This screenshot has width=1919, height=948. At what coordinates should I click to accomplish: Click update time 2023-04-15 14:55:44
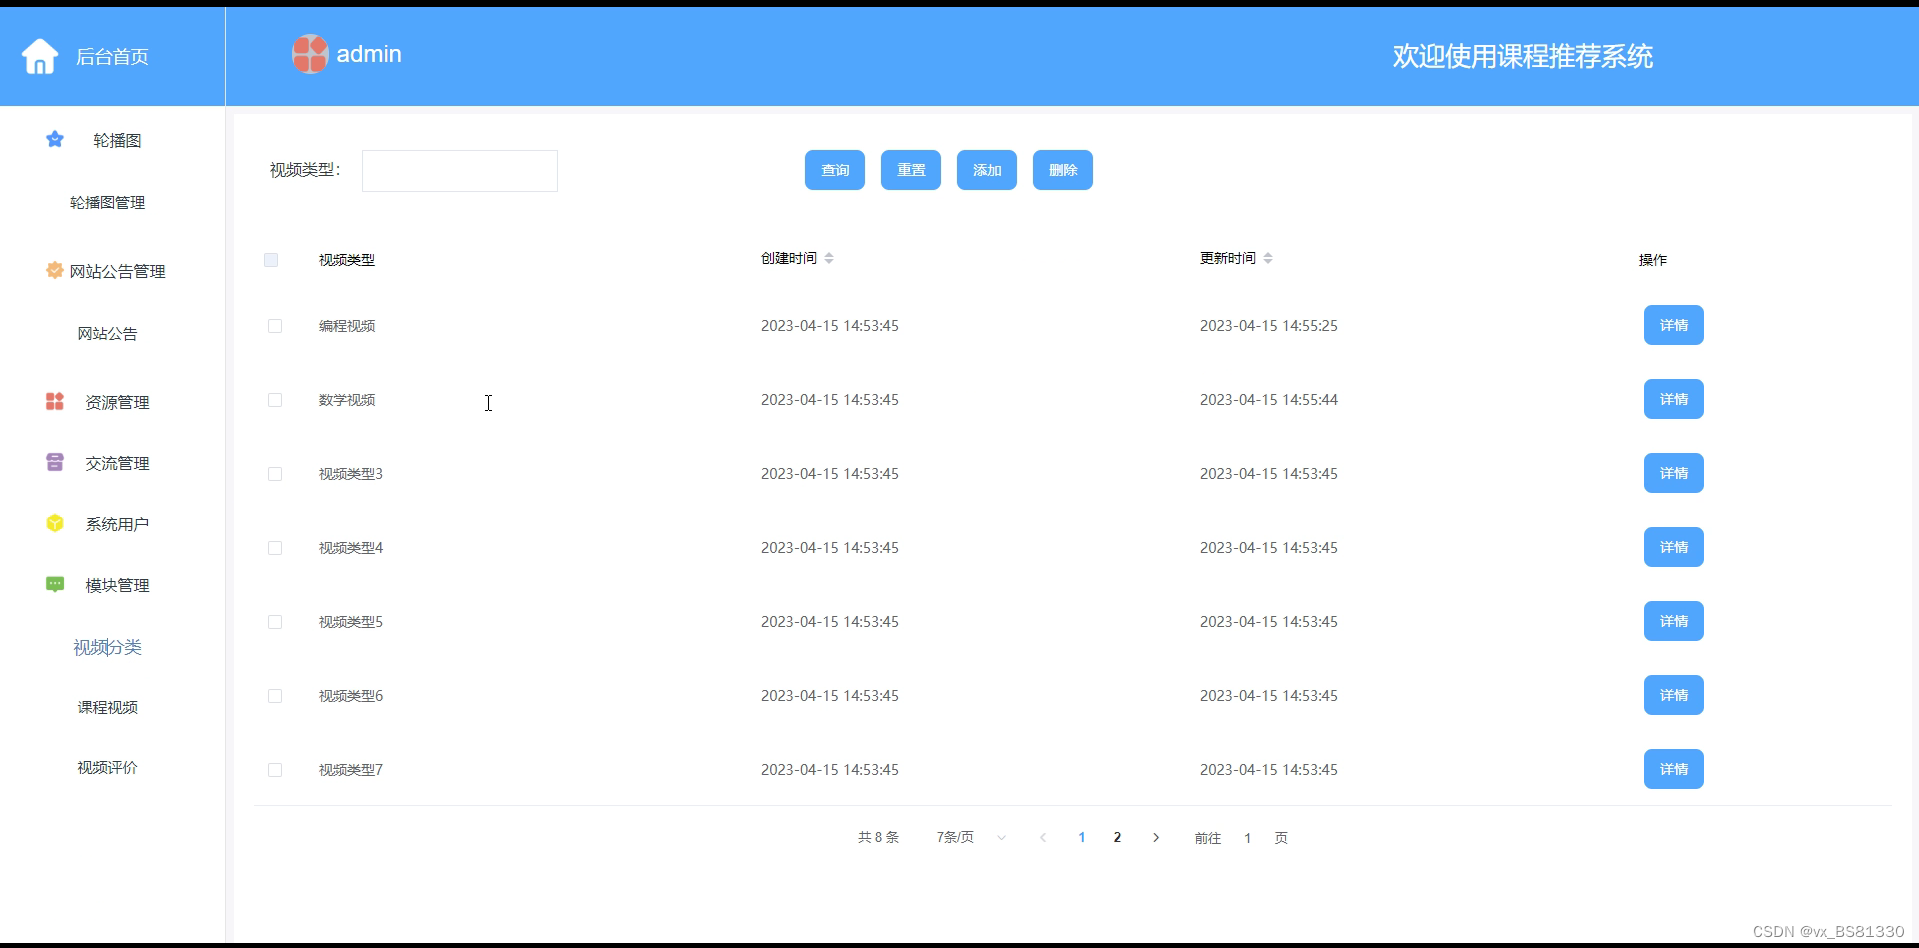(1269, 400)
